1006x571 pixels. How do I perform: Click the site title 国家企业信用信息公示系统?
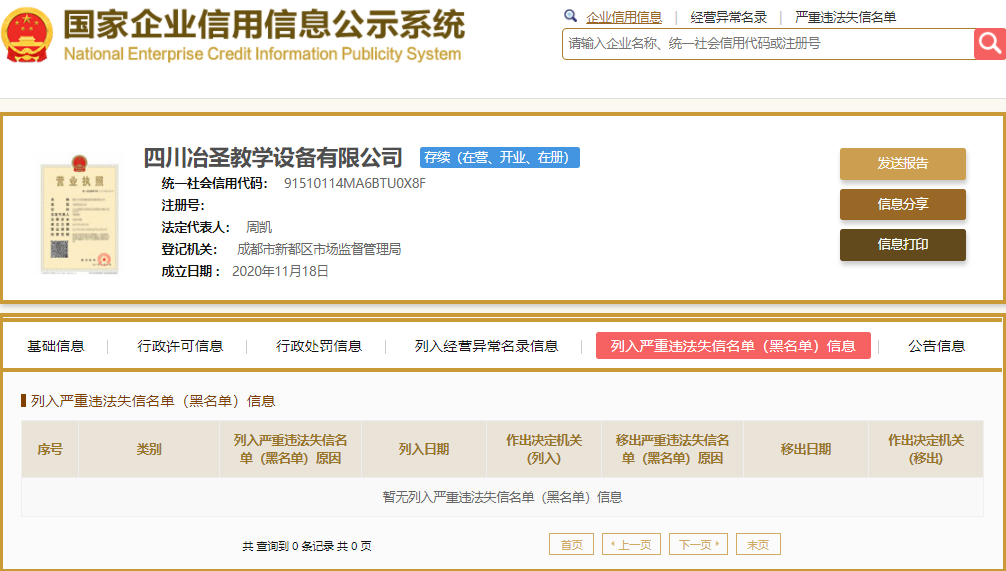pos(264,24)
